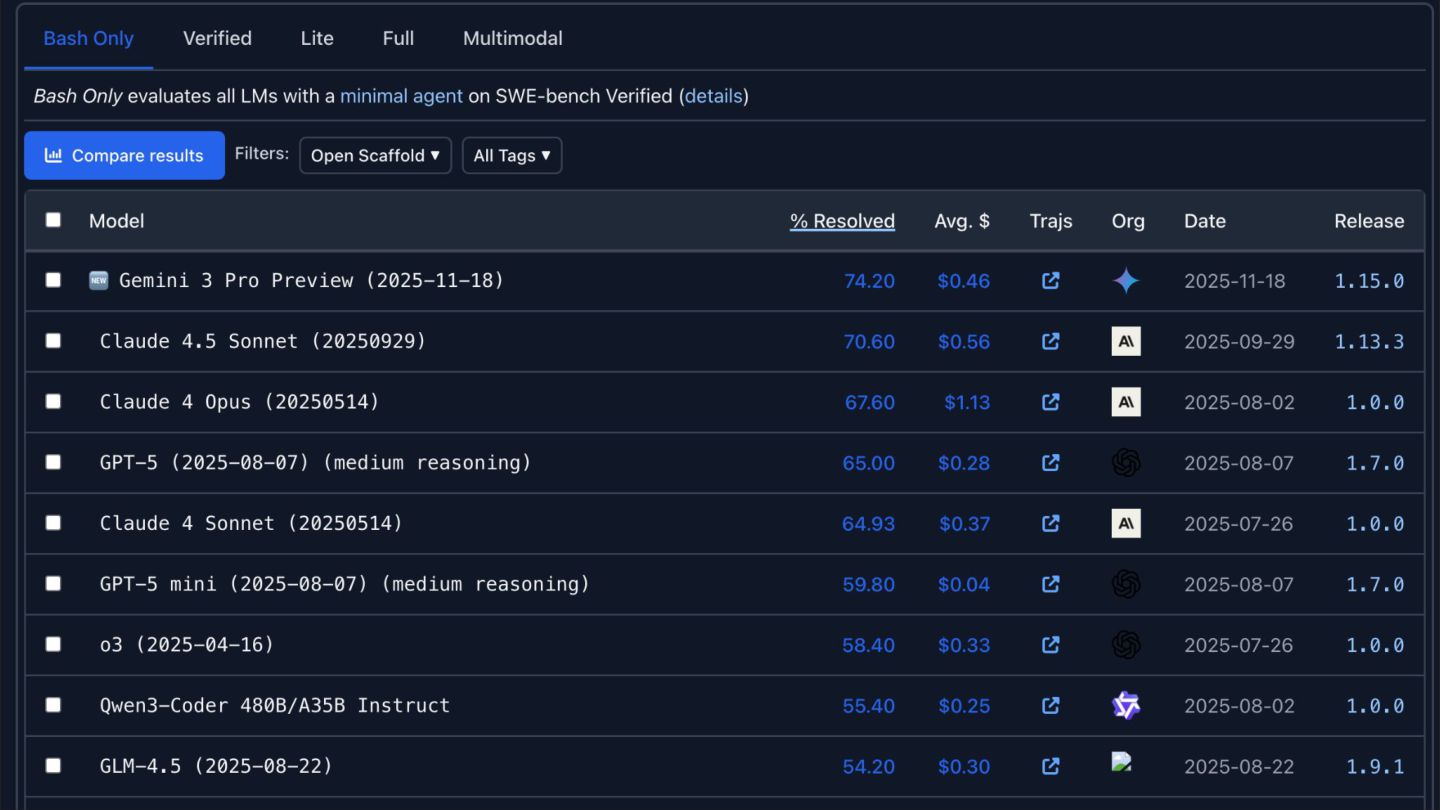The width and height of the screenshot is (1440, 810).
Task: Open trajectories link for GLM-4.5
Action: click(x=1050, y=766)
